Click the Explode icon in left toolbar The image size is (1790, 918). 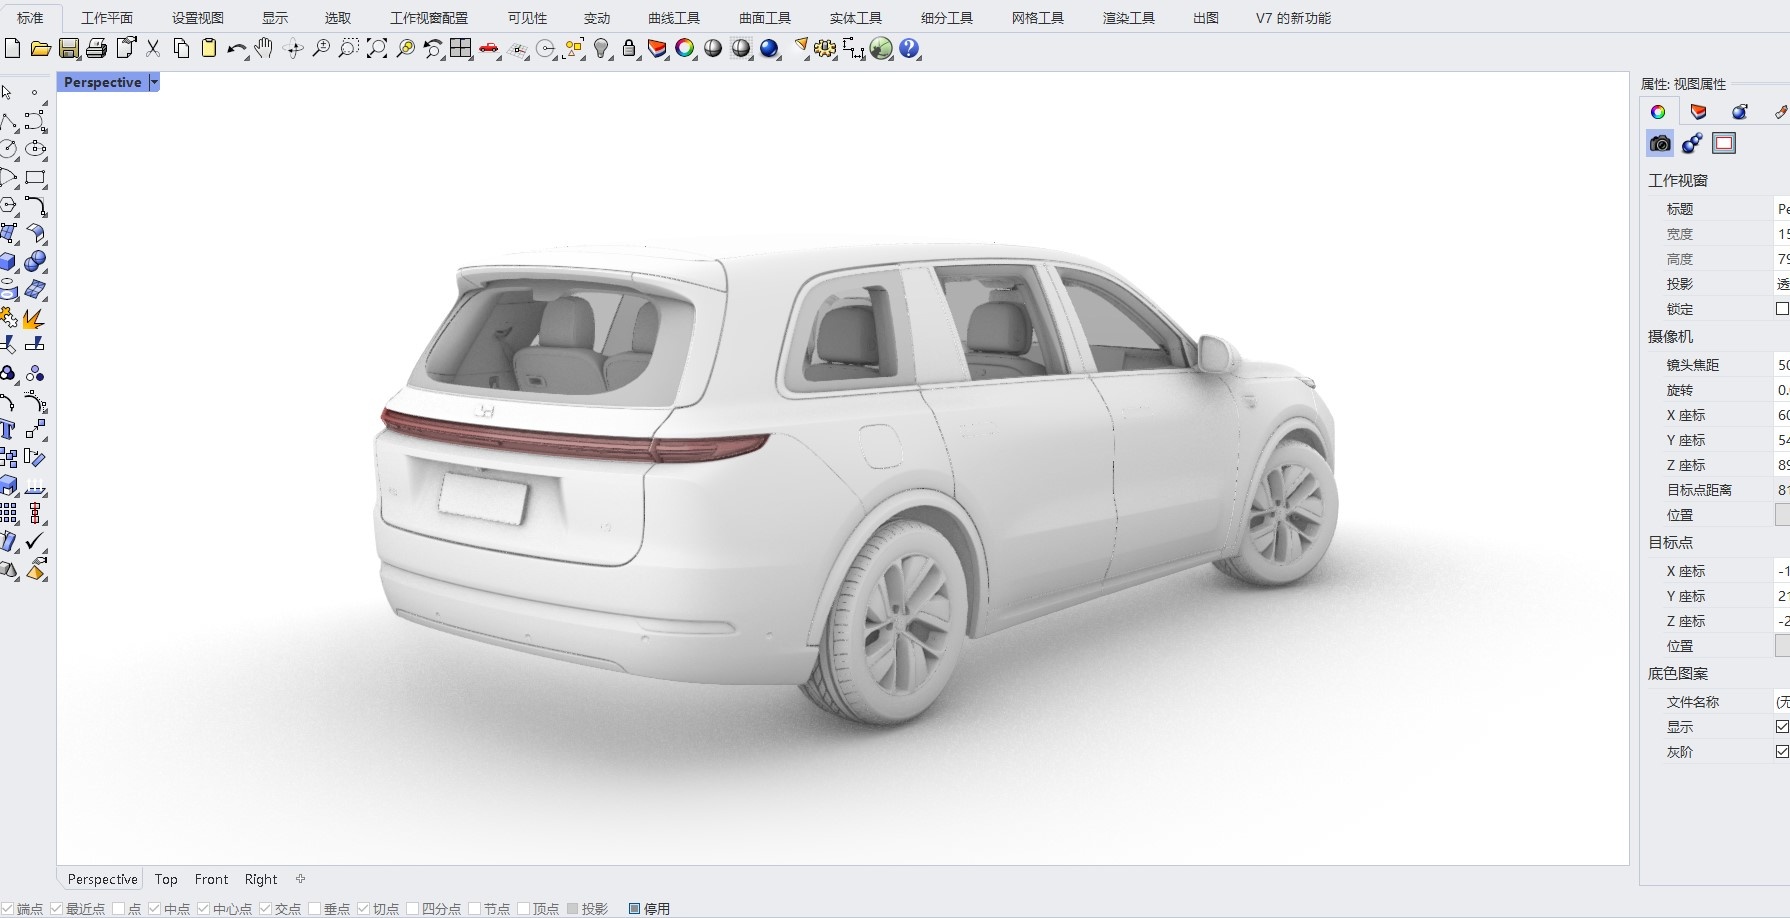tap(35, 318)
